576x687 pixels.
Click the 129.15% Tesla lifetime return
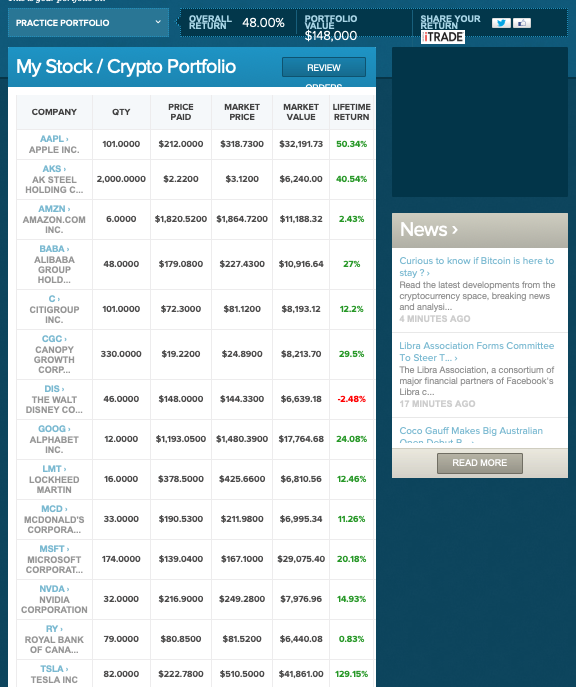(x=351, y=674)
